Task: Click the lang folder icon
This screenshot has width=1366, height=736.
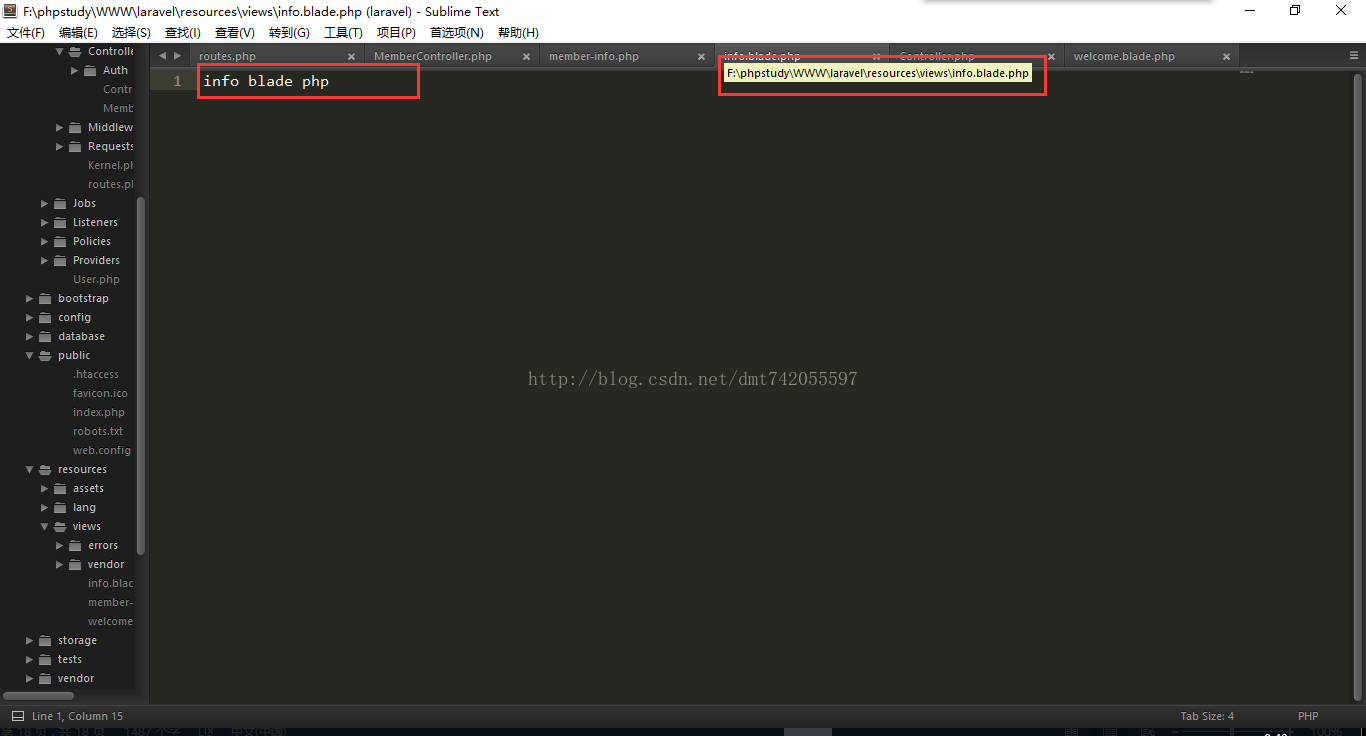Action: point(60,508)
